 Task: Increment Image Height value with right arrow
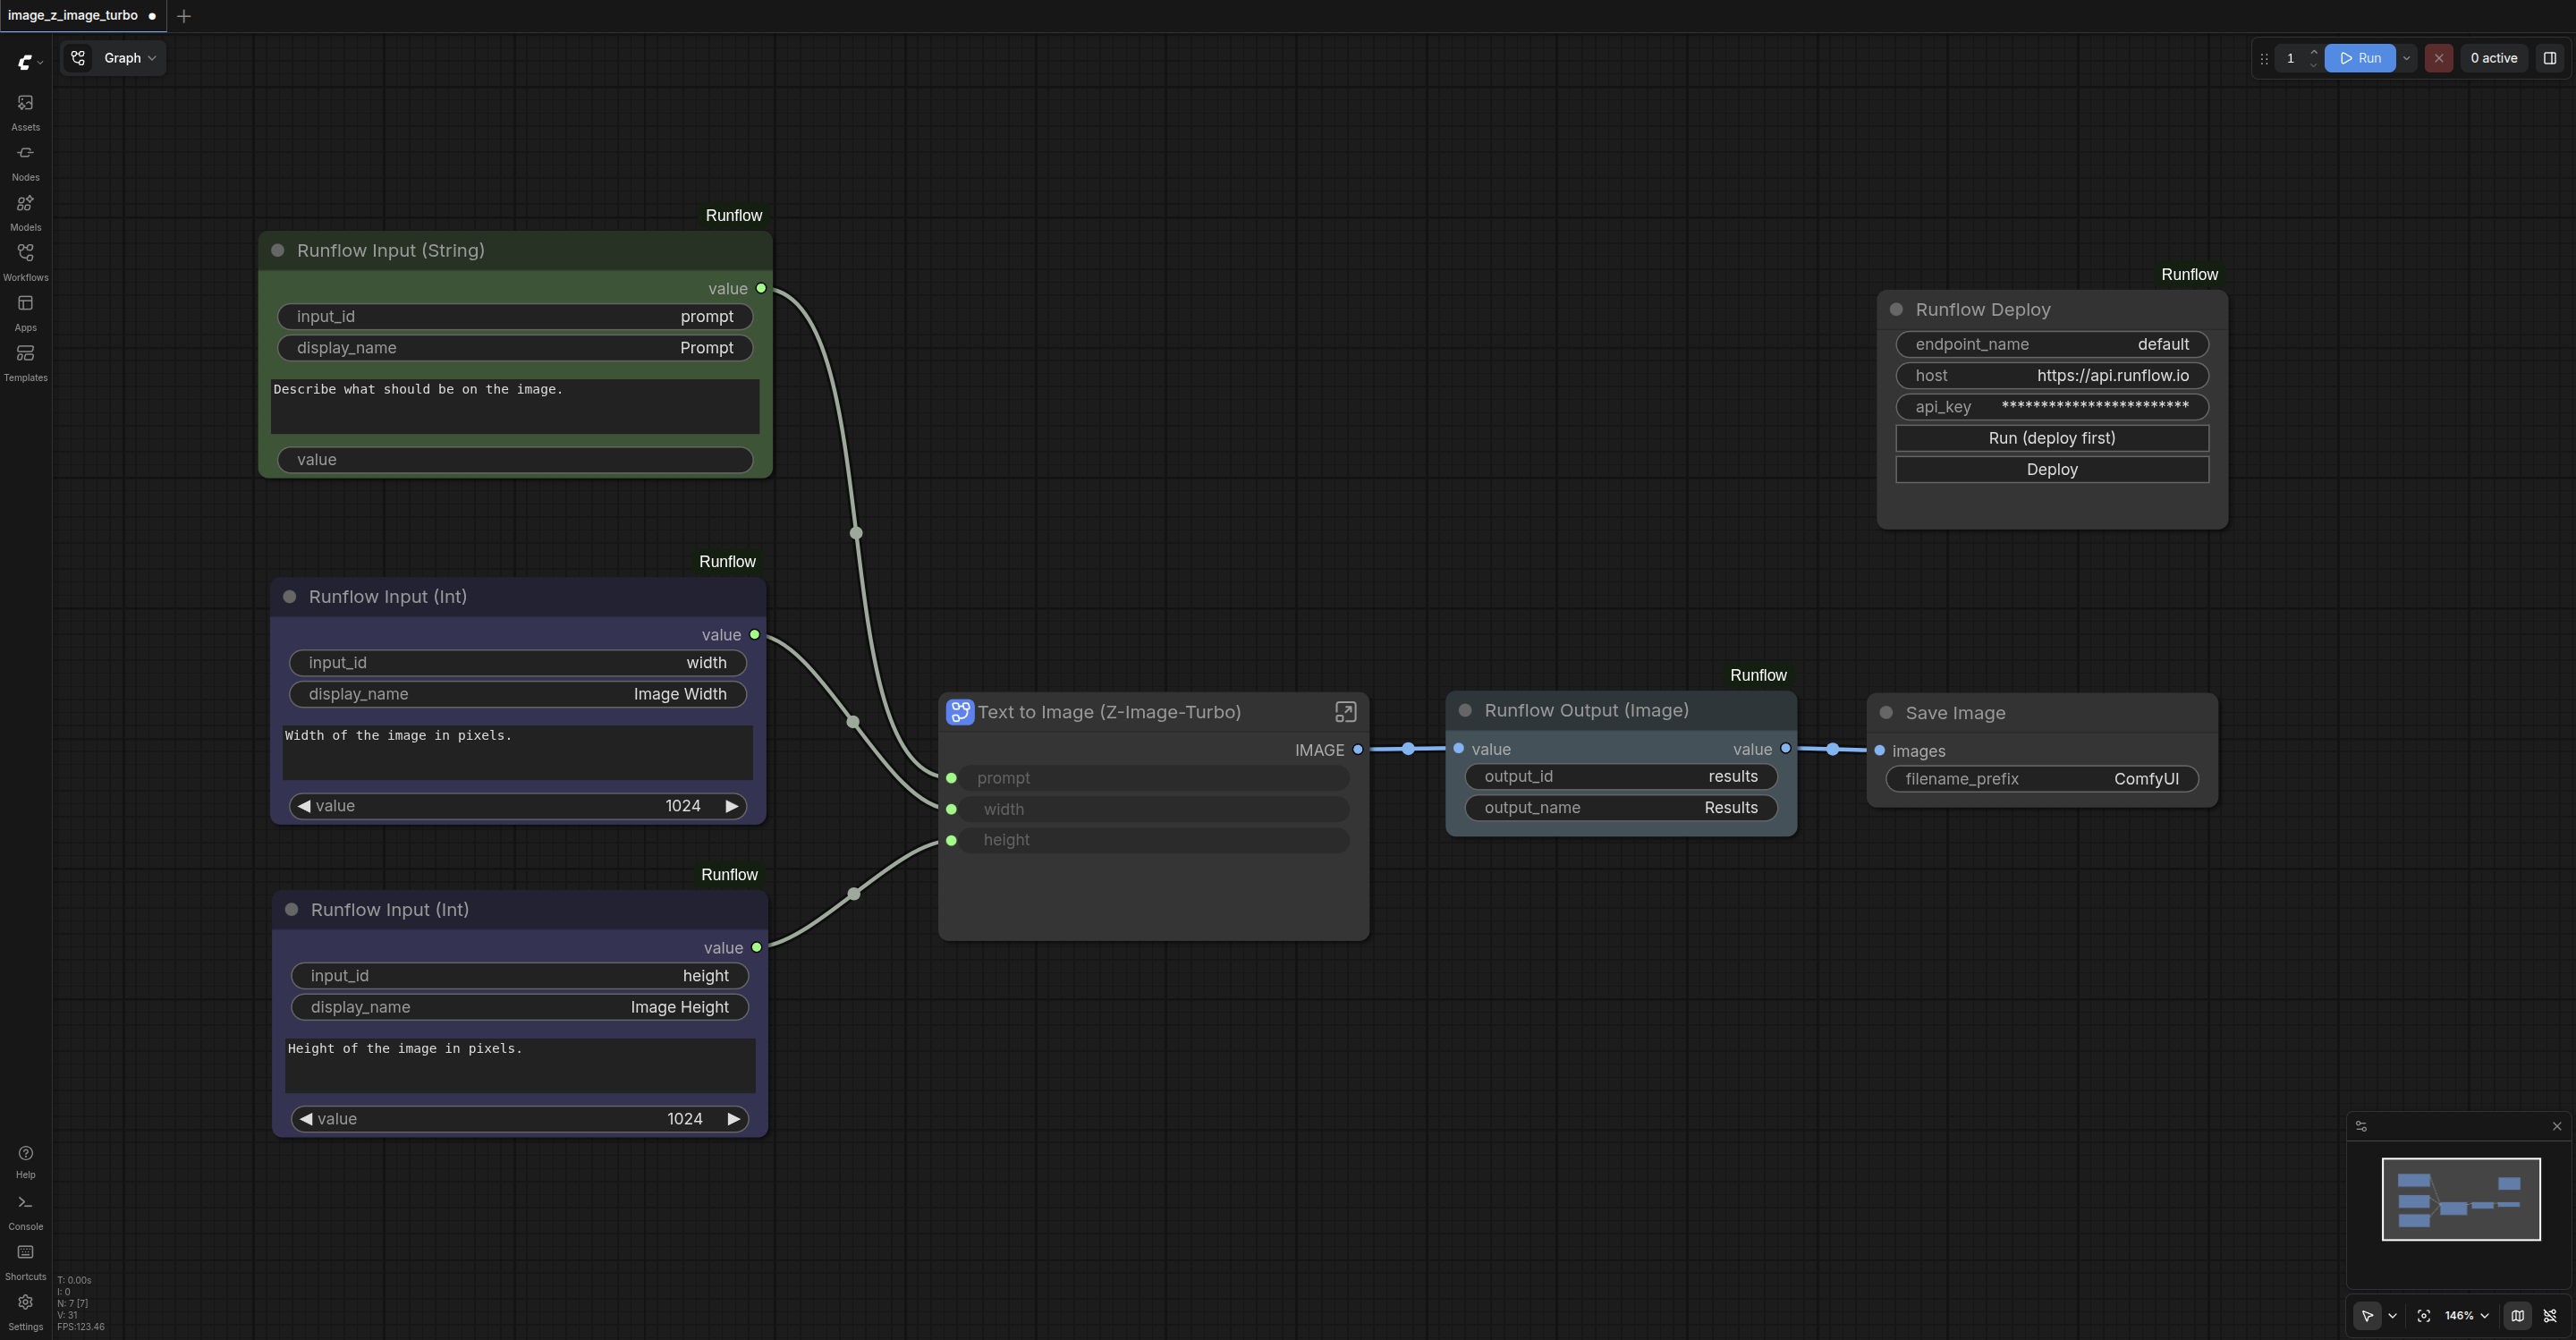(734, 1119)
